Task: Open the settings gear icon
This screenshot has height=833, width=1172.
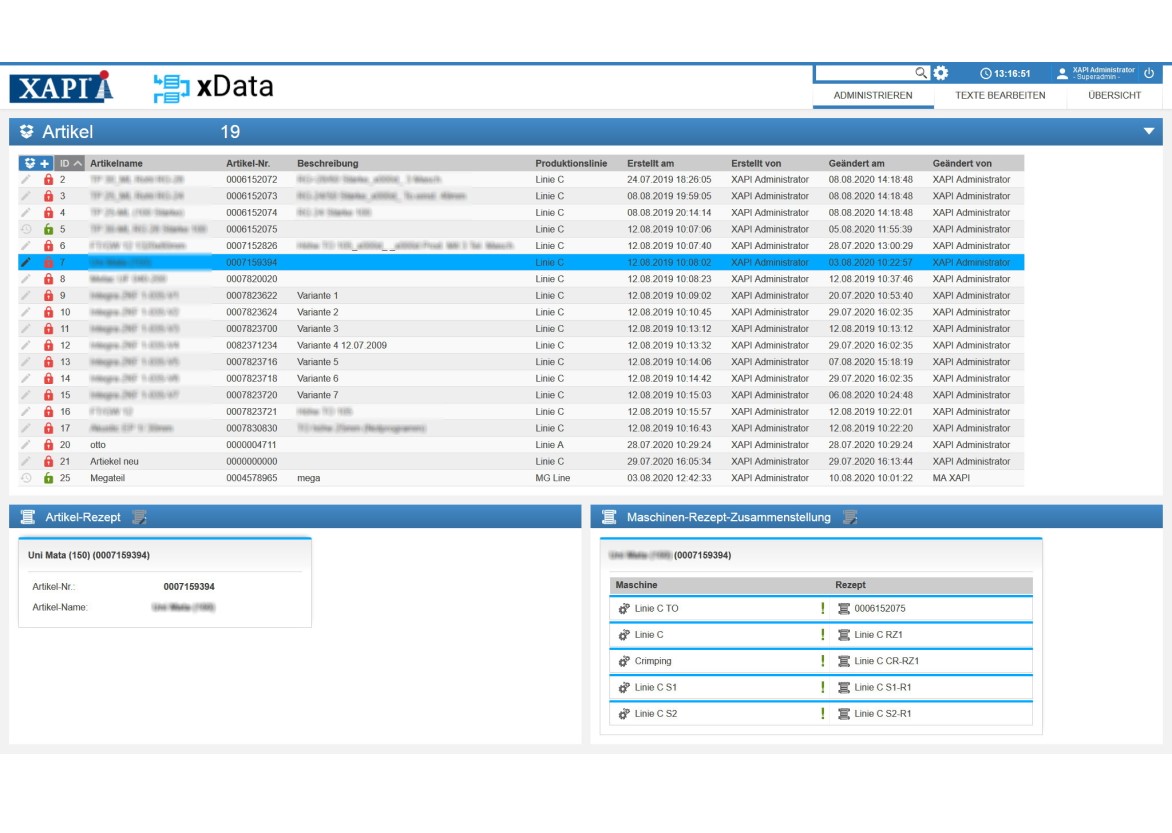Action: tap(941, 73)
